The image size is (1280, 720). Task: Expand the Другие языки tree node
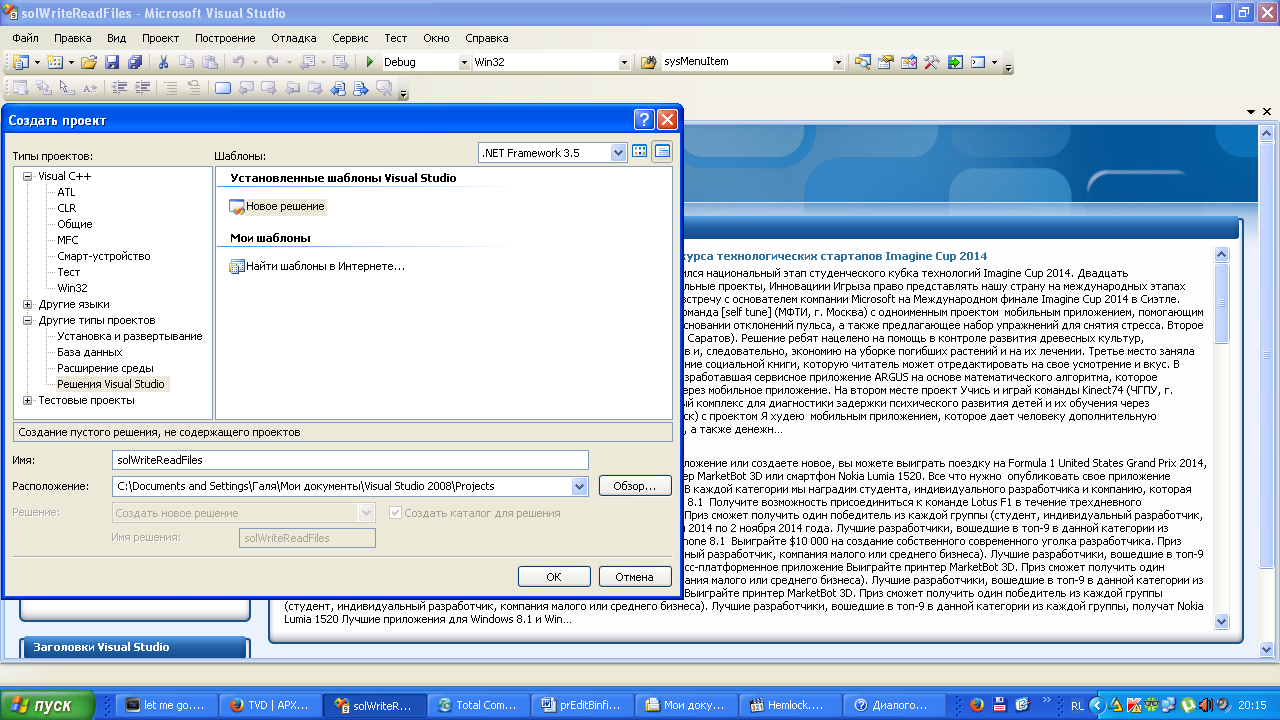tap(27, 304)
